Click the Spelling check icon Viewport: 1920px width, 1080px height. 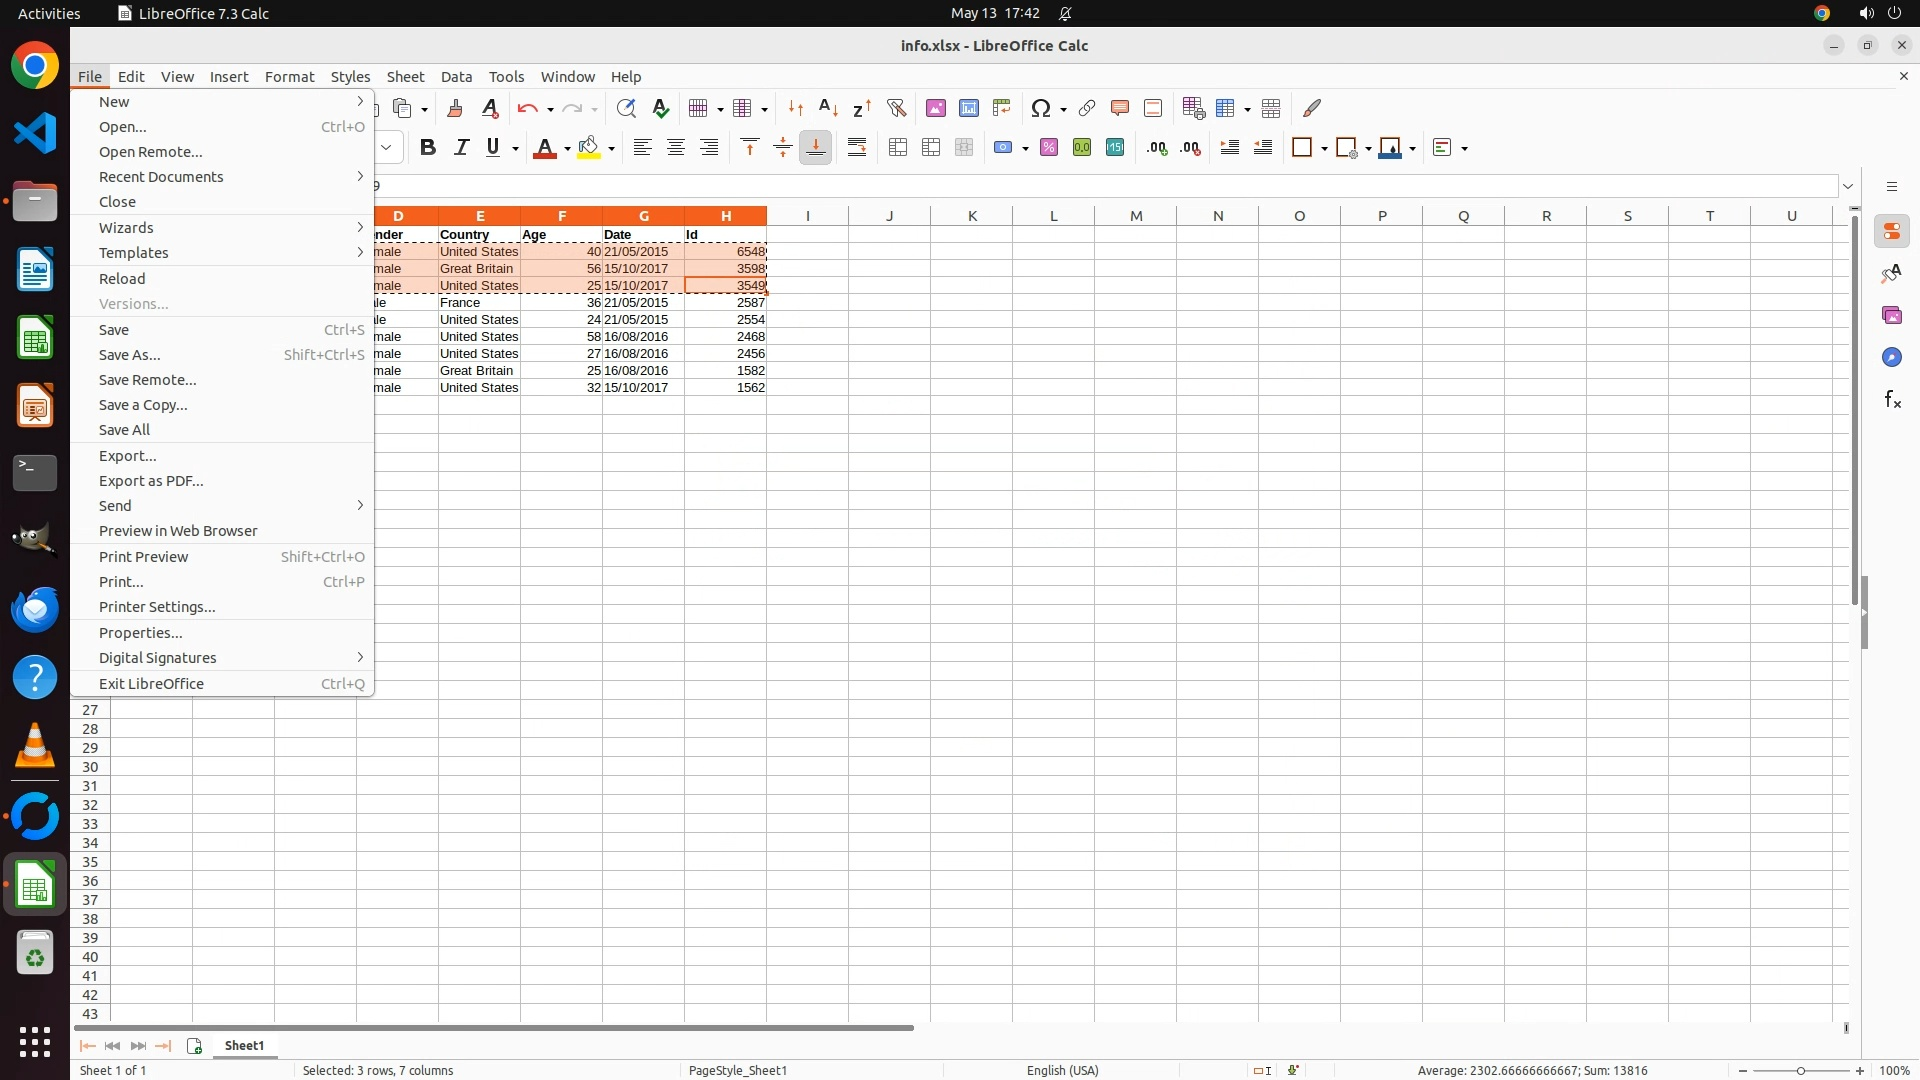point(661,108)
